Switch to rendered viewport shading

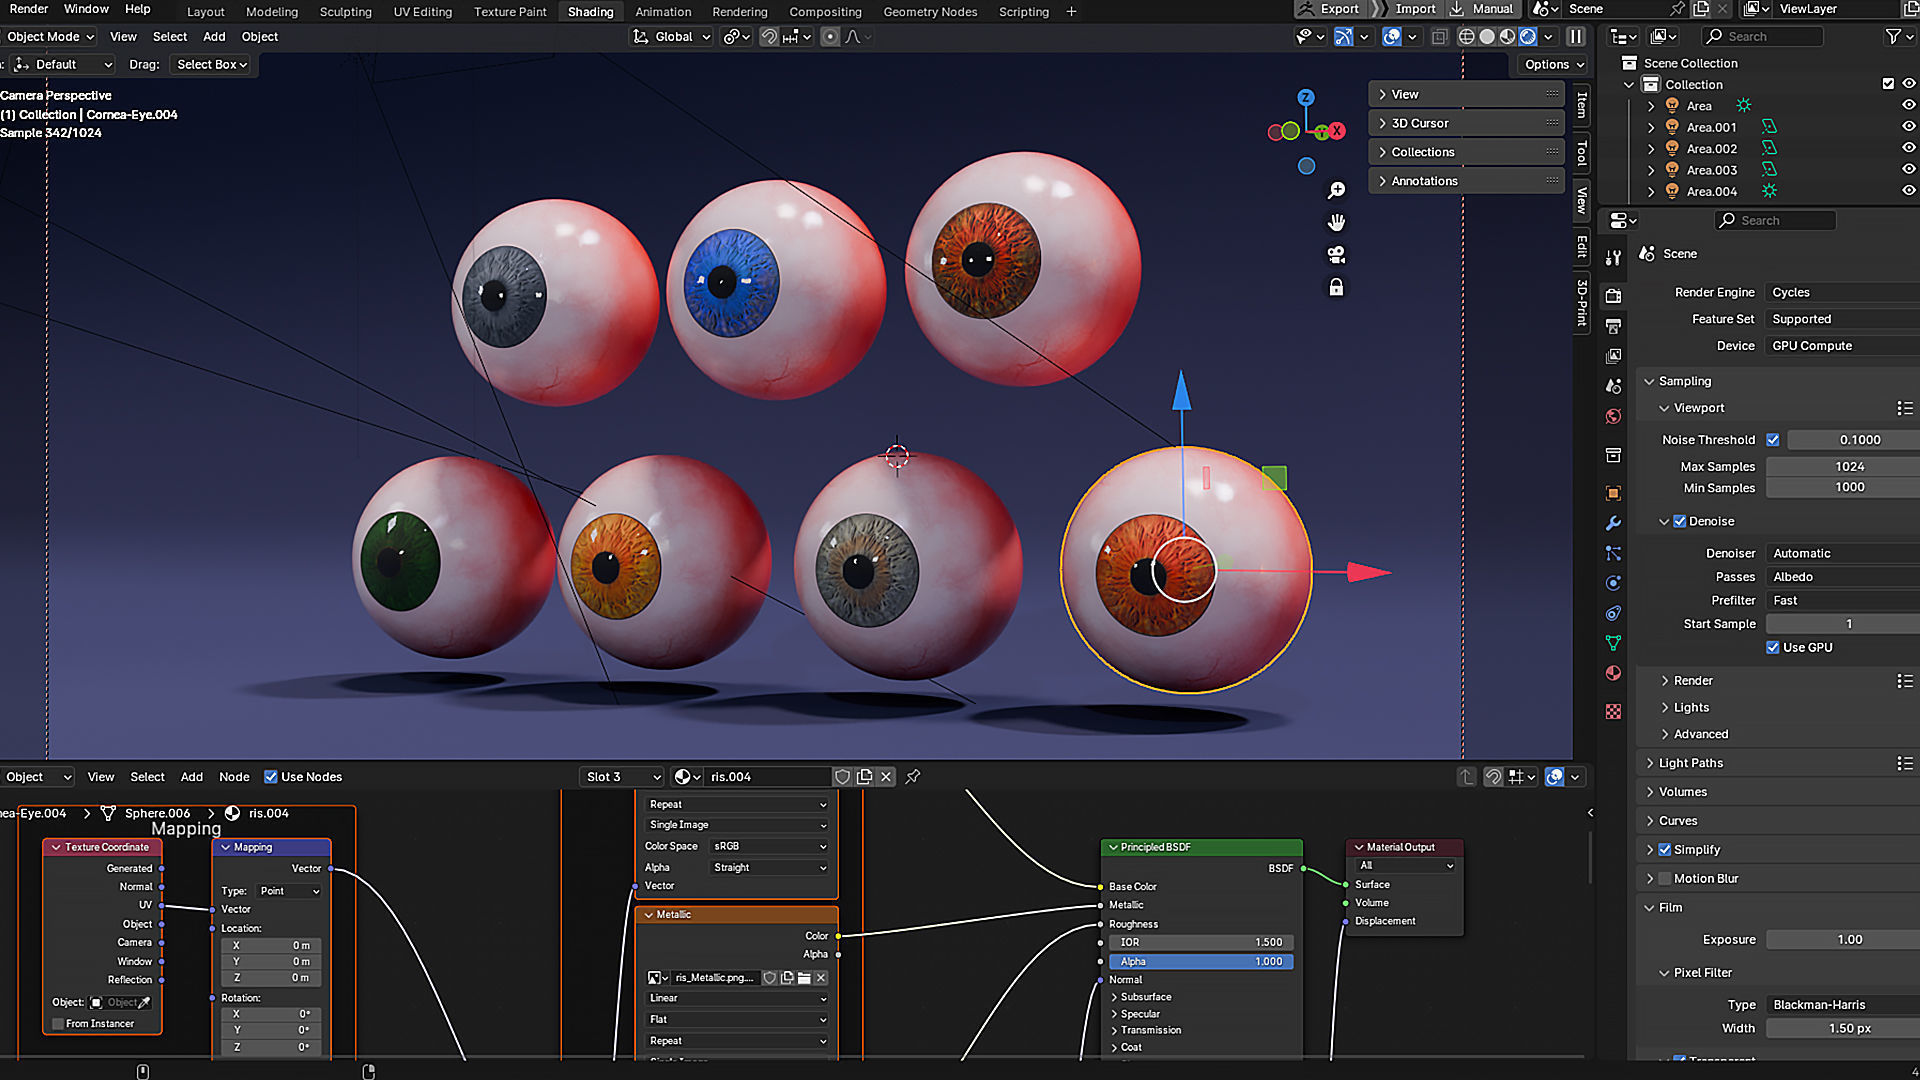[1528, 36]
